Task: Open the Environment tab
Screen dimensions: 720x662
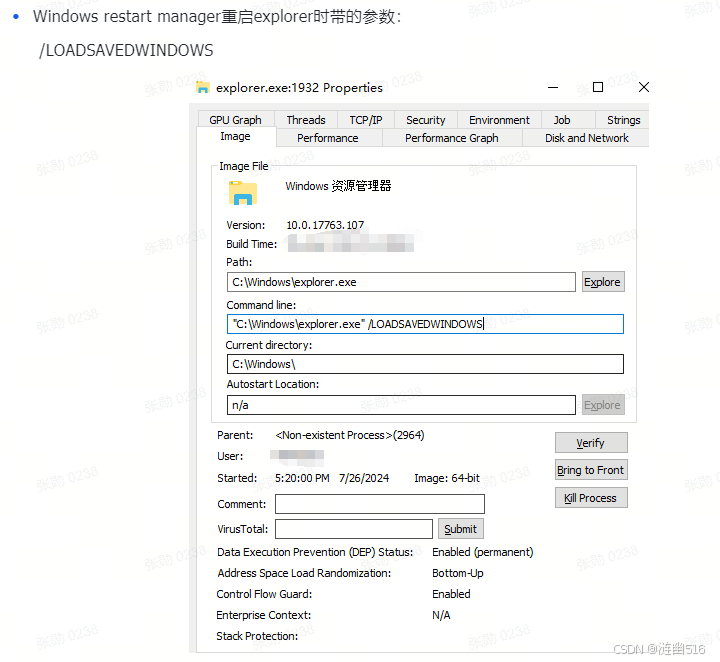Action: [x=499, y=120]
